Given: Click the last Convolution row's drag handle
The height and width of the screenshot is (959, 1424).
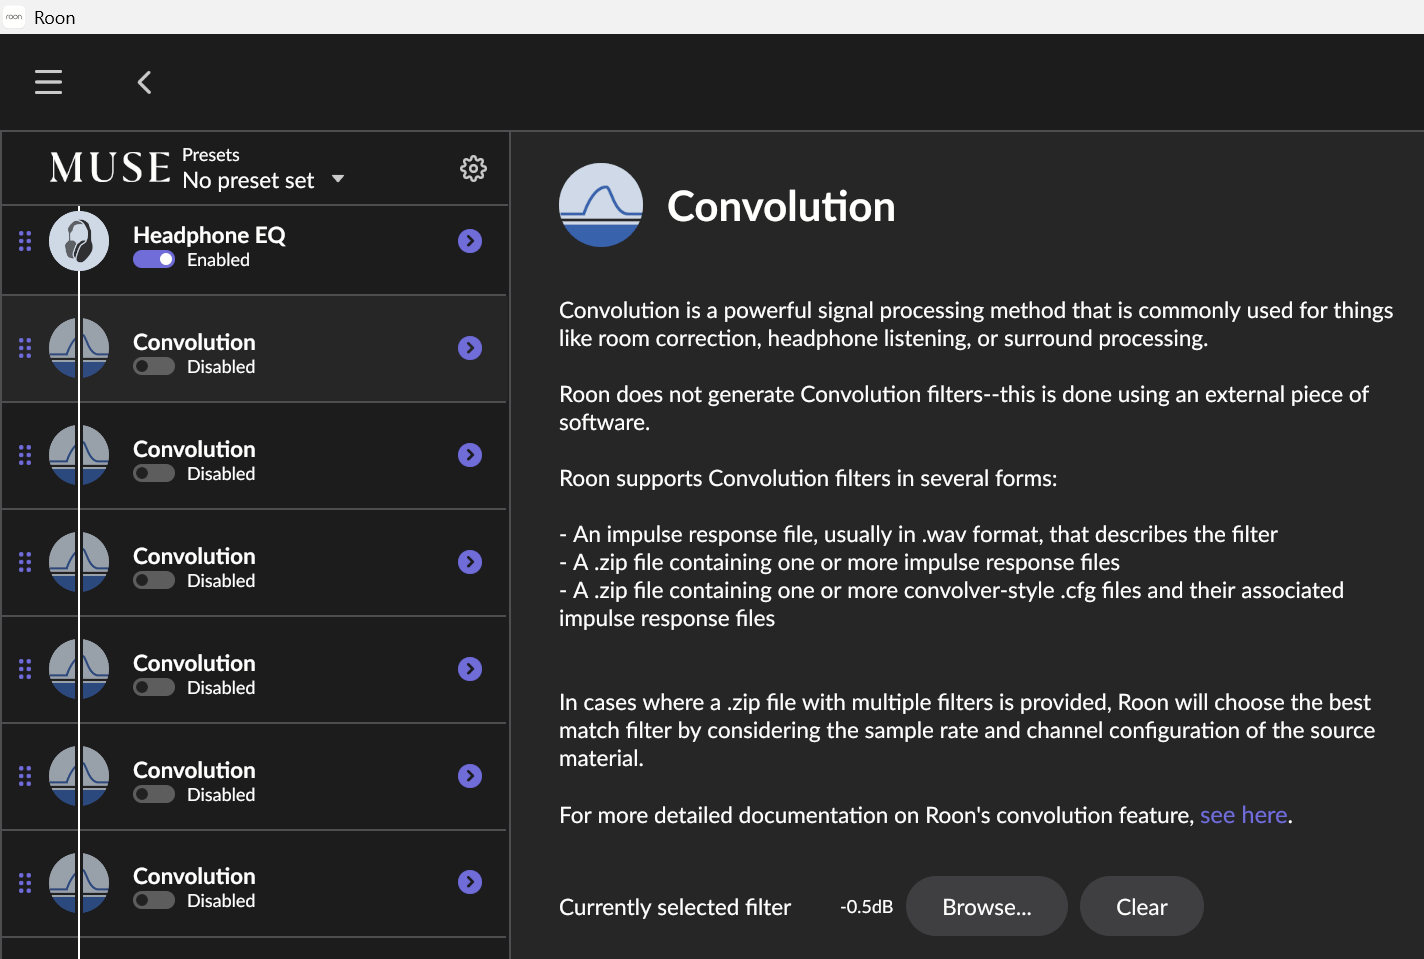Looking at the screenshot, I should pyautogui.click(x=25, y=883).
